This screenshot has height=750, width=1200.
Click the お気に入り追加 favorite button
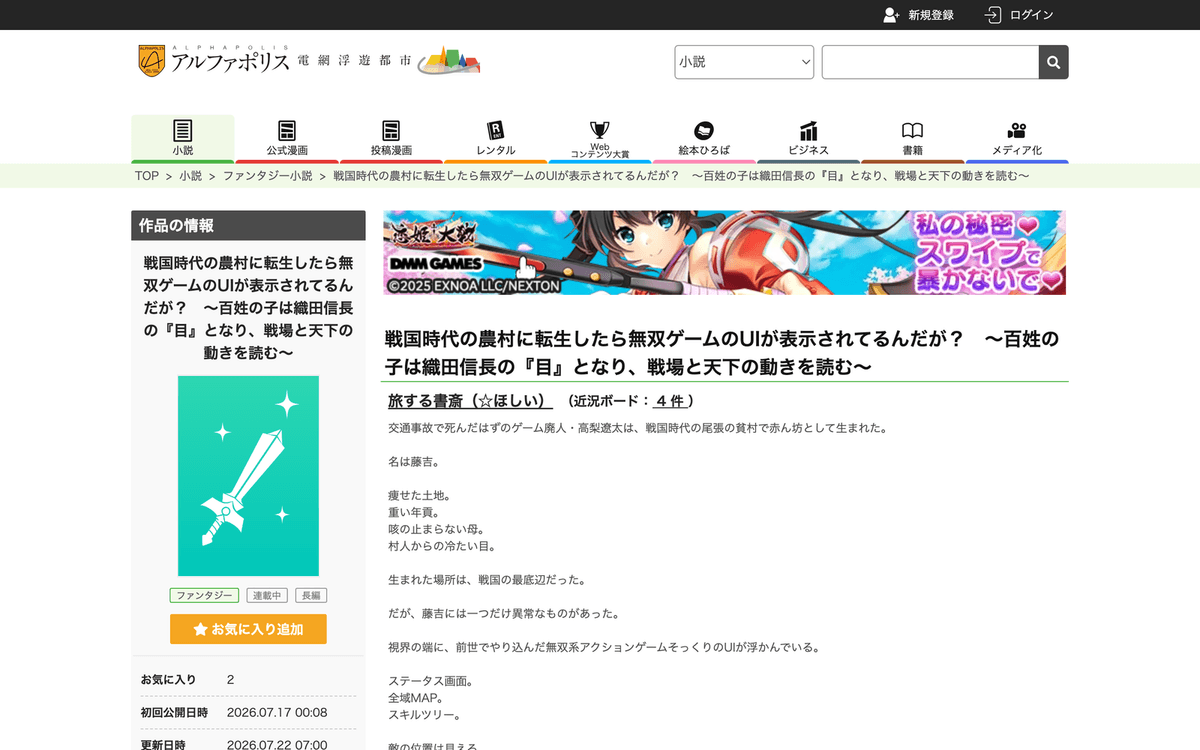248,629
